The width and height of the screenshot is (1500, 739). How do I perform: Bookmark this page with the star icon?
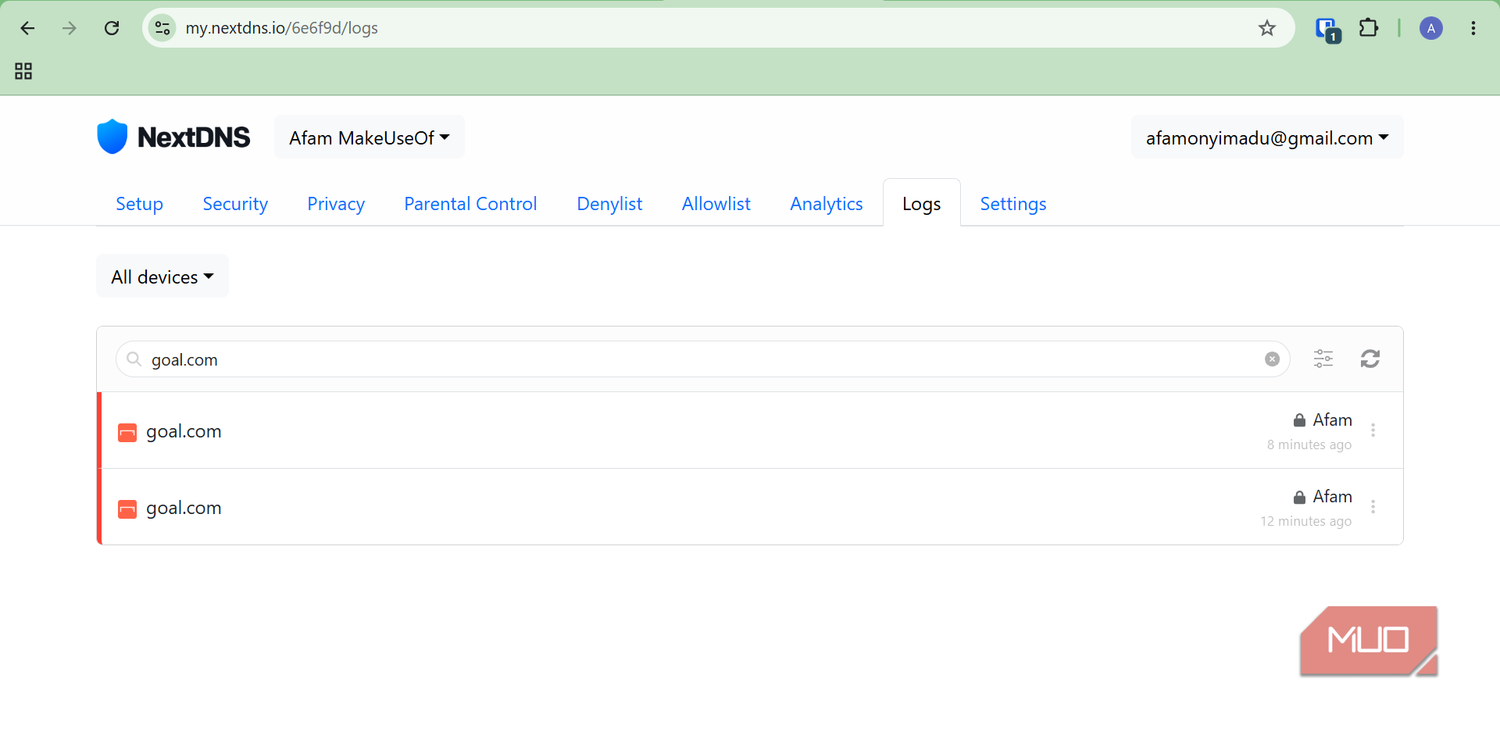point(1267,28)
